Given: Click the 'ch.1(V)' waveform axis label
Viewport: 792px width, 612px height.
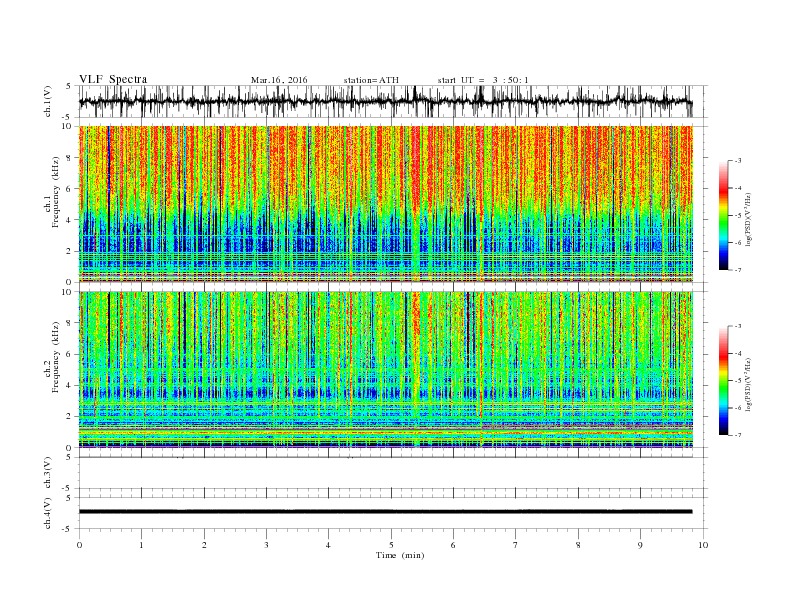Looking at the screenshot, I should pos(48,101).
